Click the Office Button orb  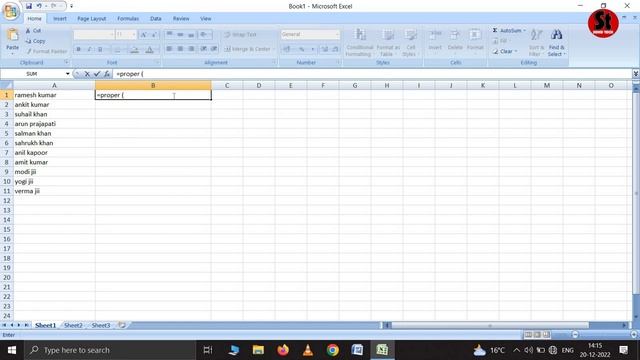pyautogui.click(x=11, y=11)
